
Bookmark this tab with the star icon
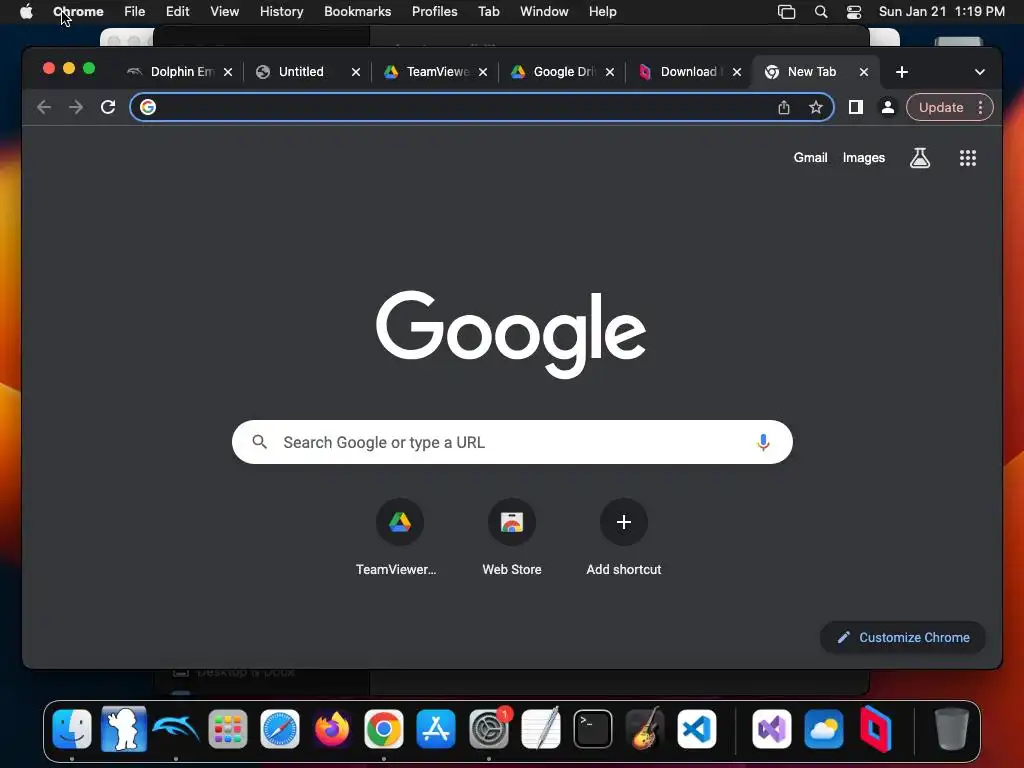tap(816, 108)
